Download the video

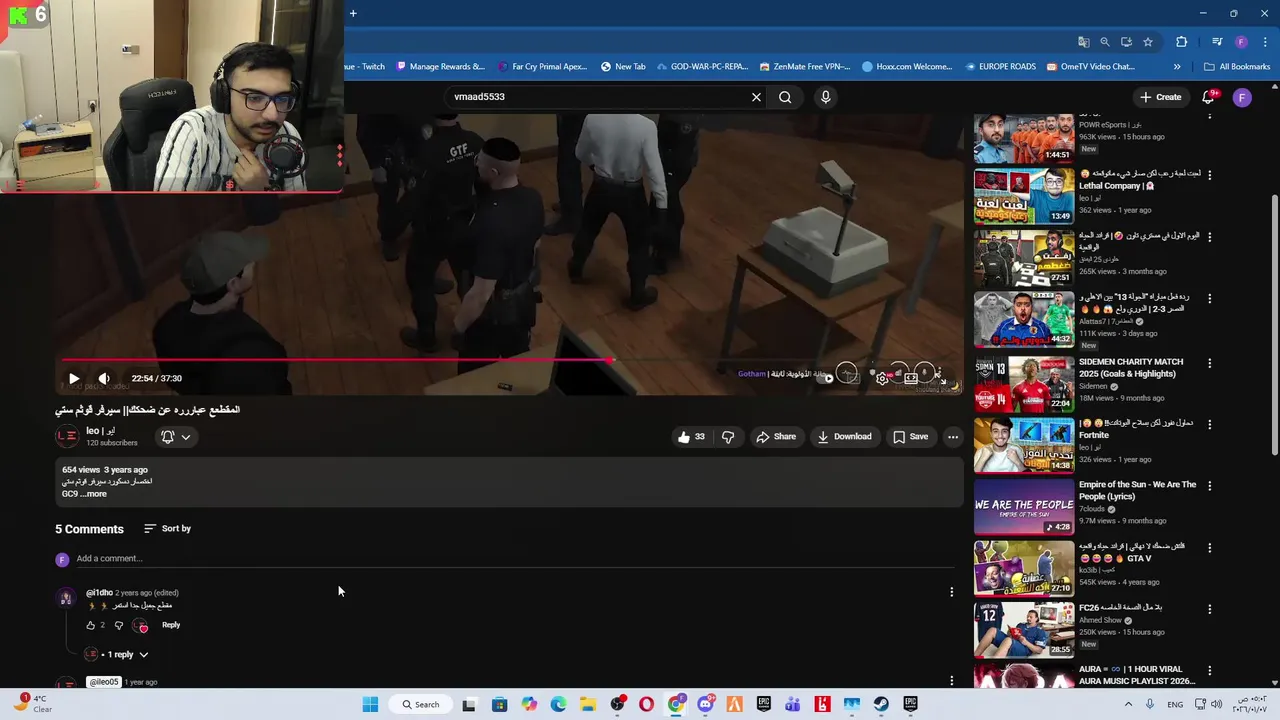844,437
